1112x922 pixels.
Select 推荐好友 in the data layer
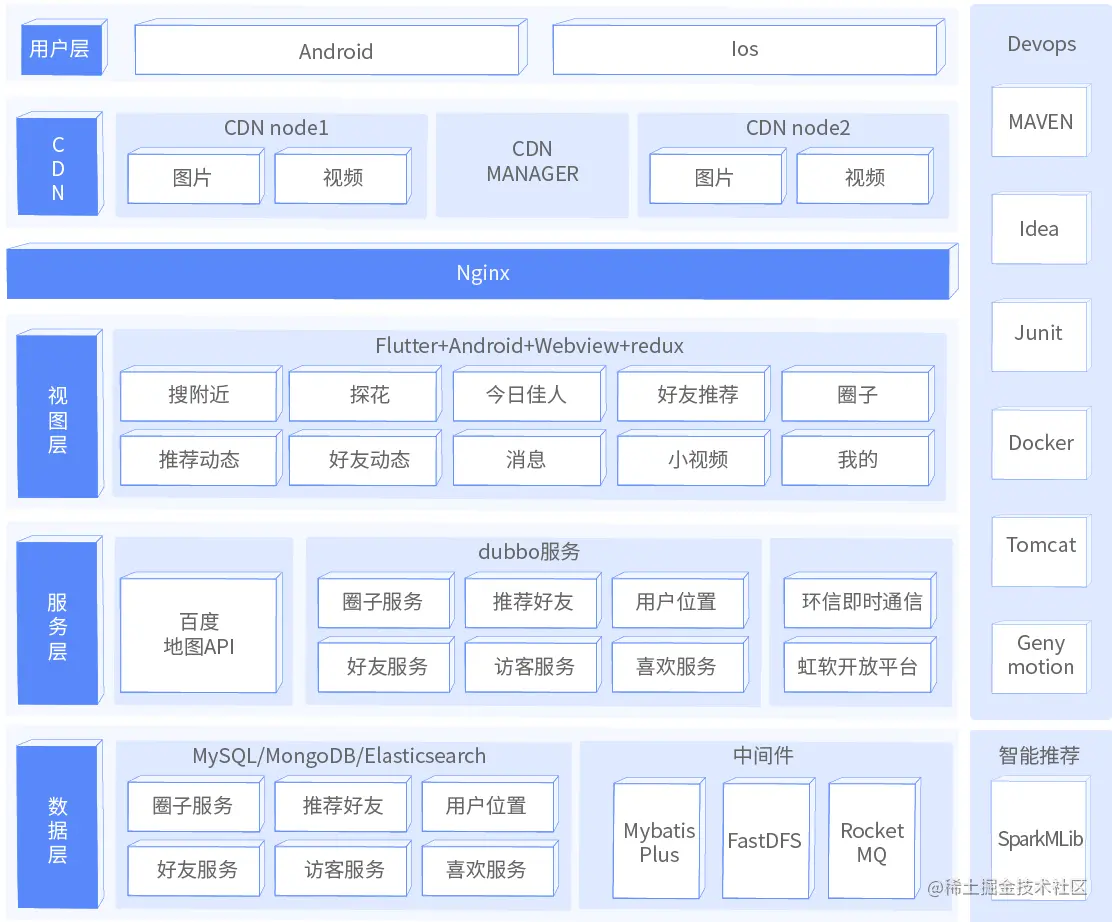coord(343,804)
